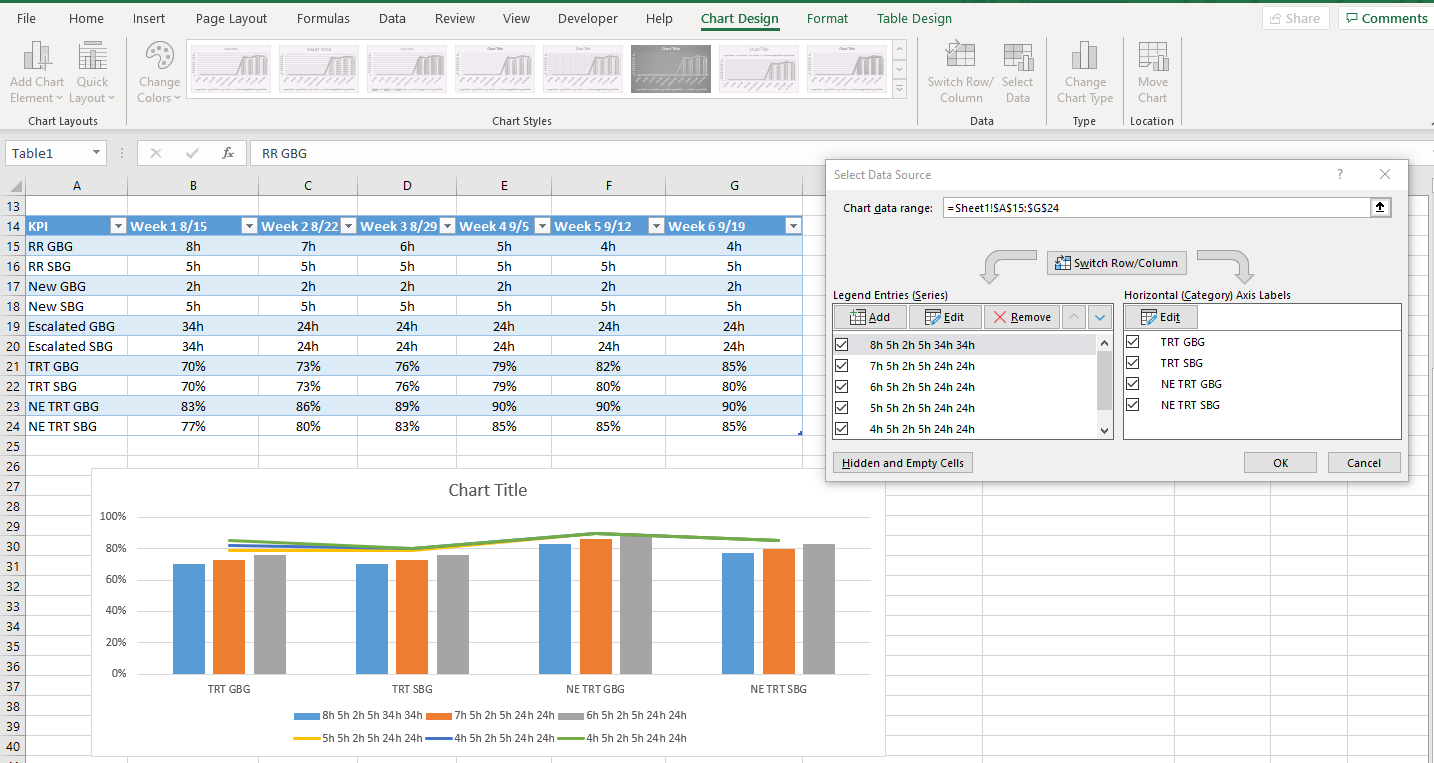Open the Week 1 8/15 filter dropdown

tap(249, 226)
